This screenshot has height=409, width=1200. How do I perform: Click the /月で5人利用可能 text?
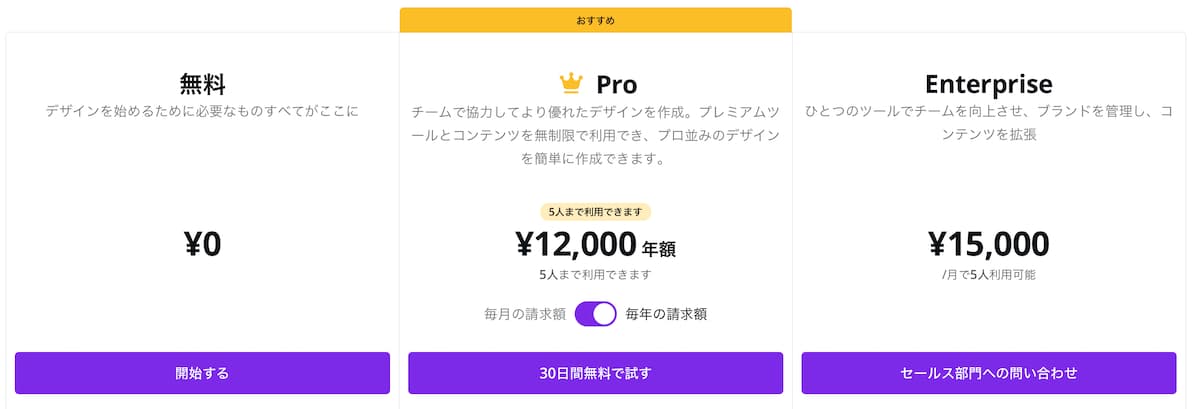tap(989, 274)
